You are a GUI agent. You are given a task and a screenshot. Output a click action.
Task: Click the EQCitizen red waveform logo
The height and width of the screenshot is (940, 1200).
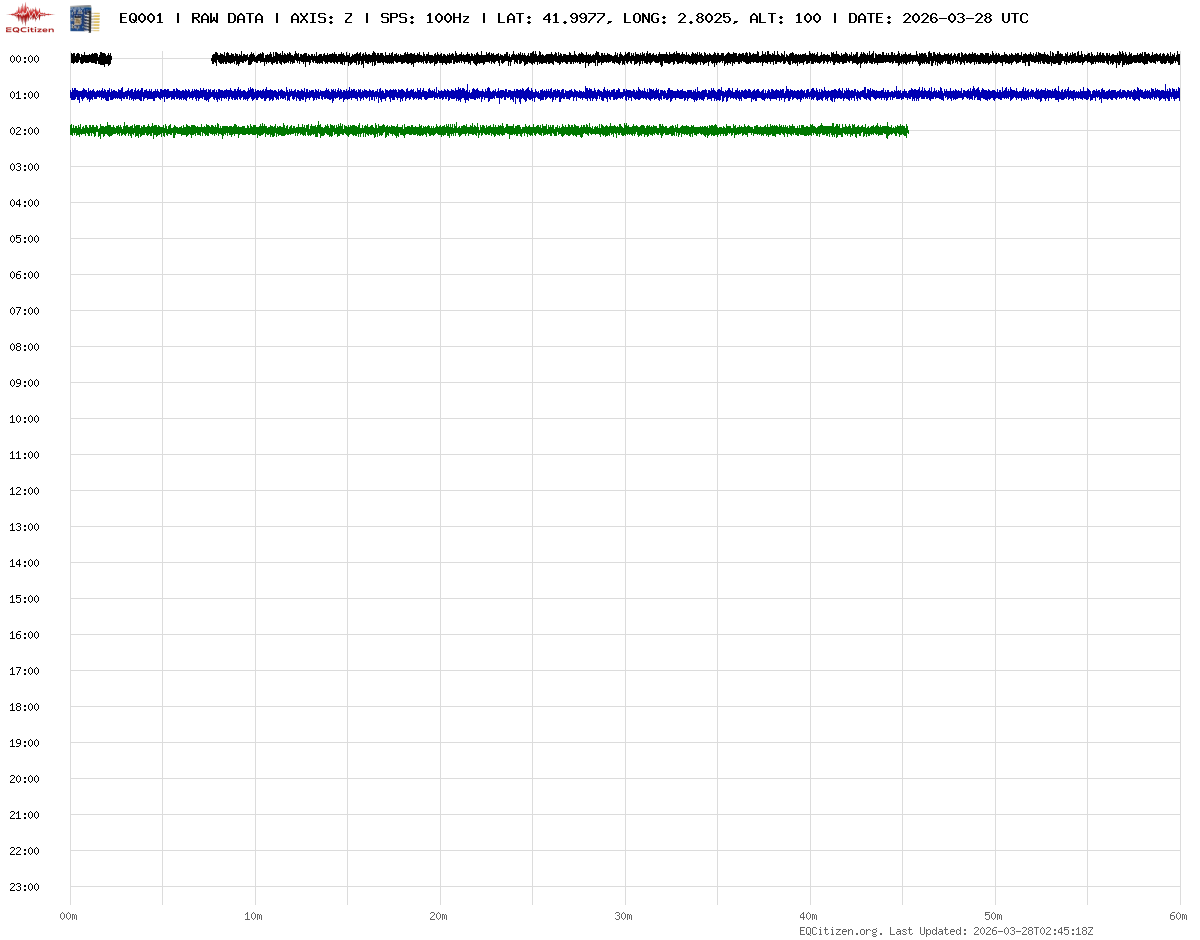pos(30,17)
